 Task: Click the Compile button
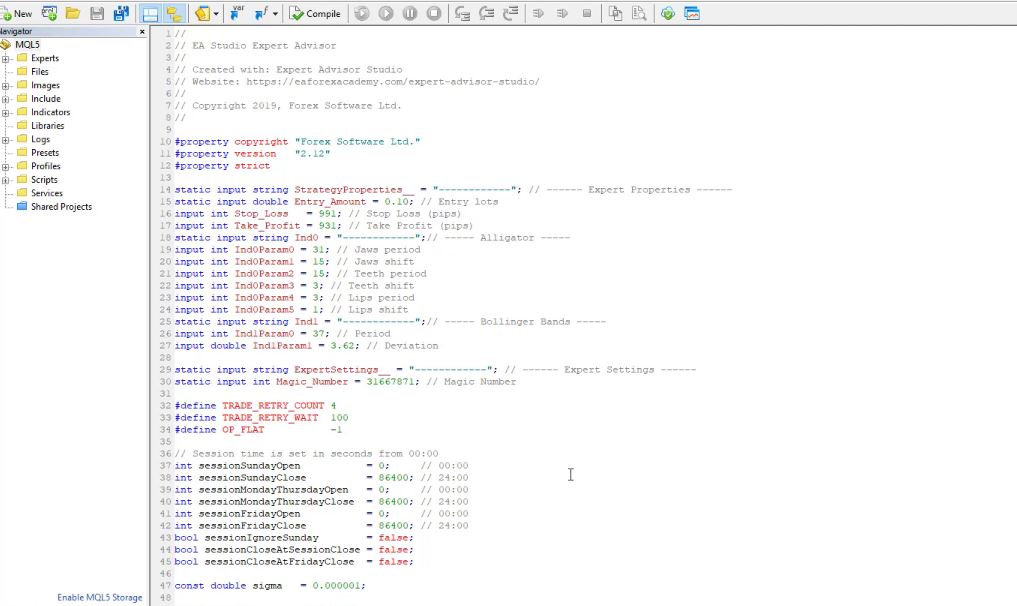click(315, 14)
